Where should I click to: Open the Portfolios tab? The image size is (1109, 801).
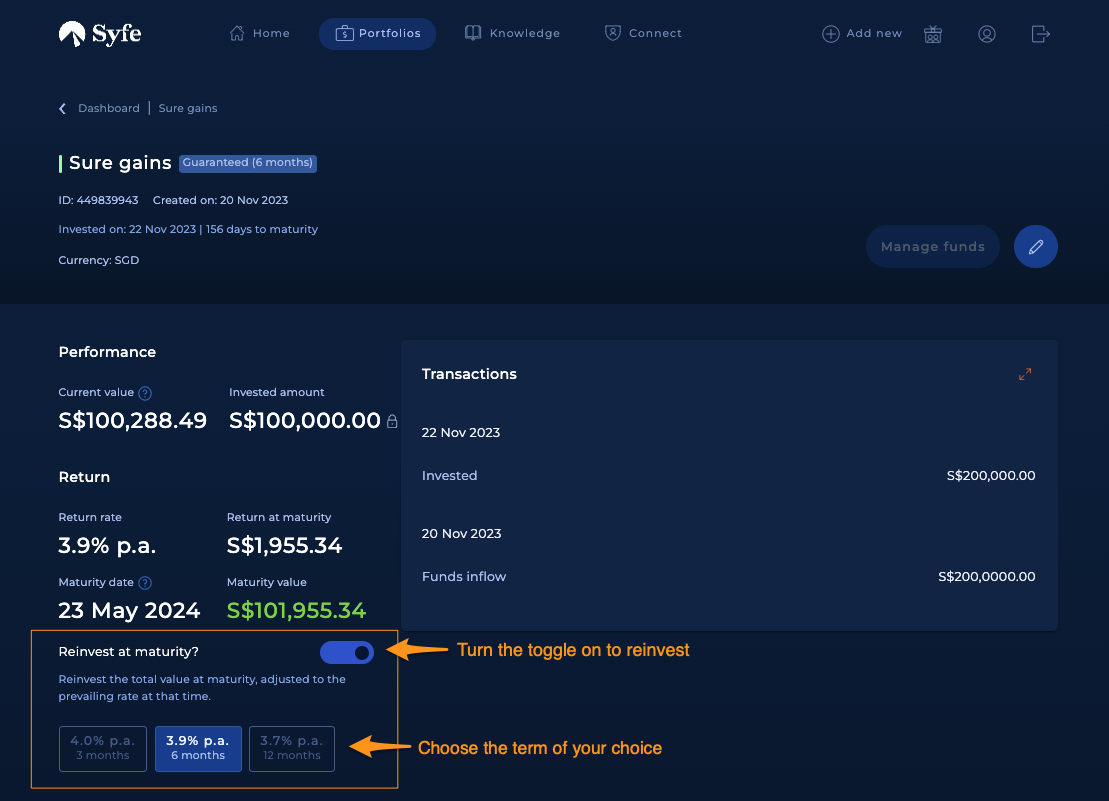(x=377, y=34)
